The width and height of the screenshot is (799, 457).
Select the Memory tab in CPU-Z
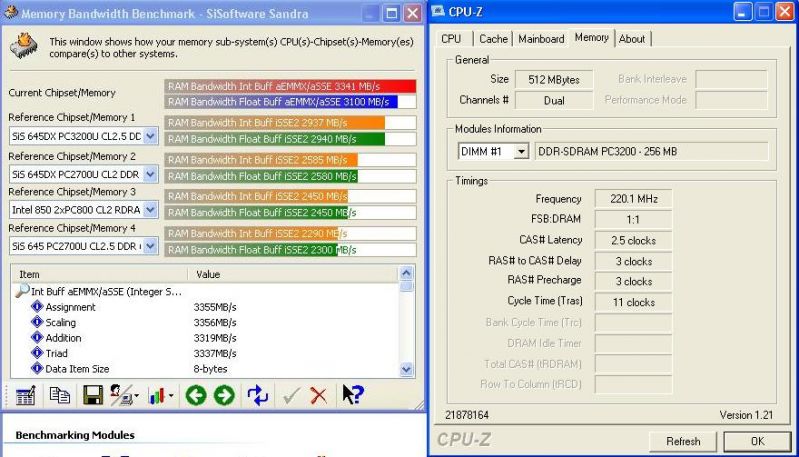point(592,37)
